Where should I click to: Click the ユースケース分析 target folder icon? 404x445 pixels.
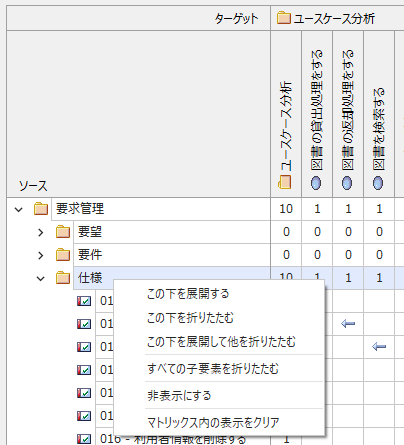(284, 18)
